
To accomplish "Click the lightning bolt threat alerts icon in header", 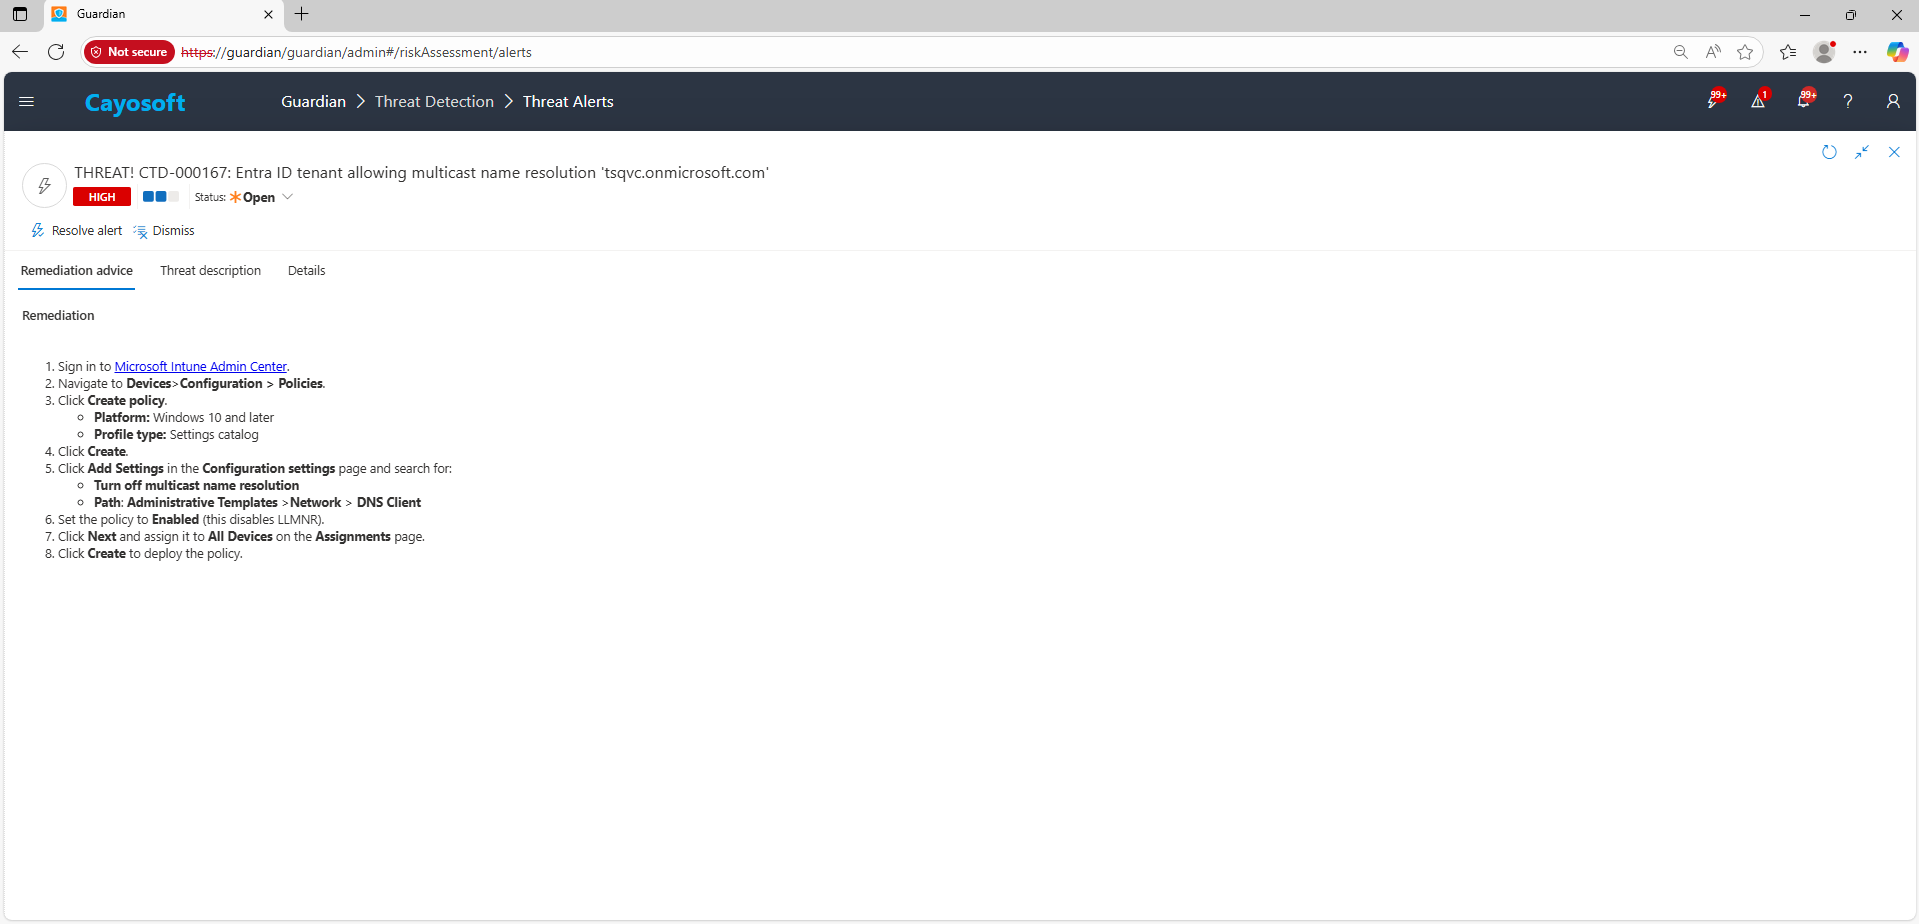I will click(x=1714, y=101).
